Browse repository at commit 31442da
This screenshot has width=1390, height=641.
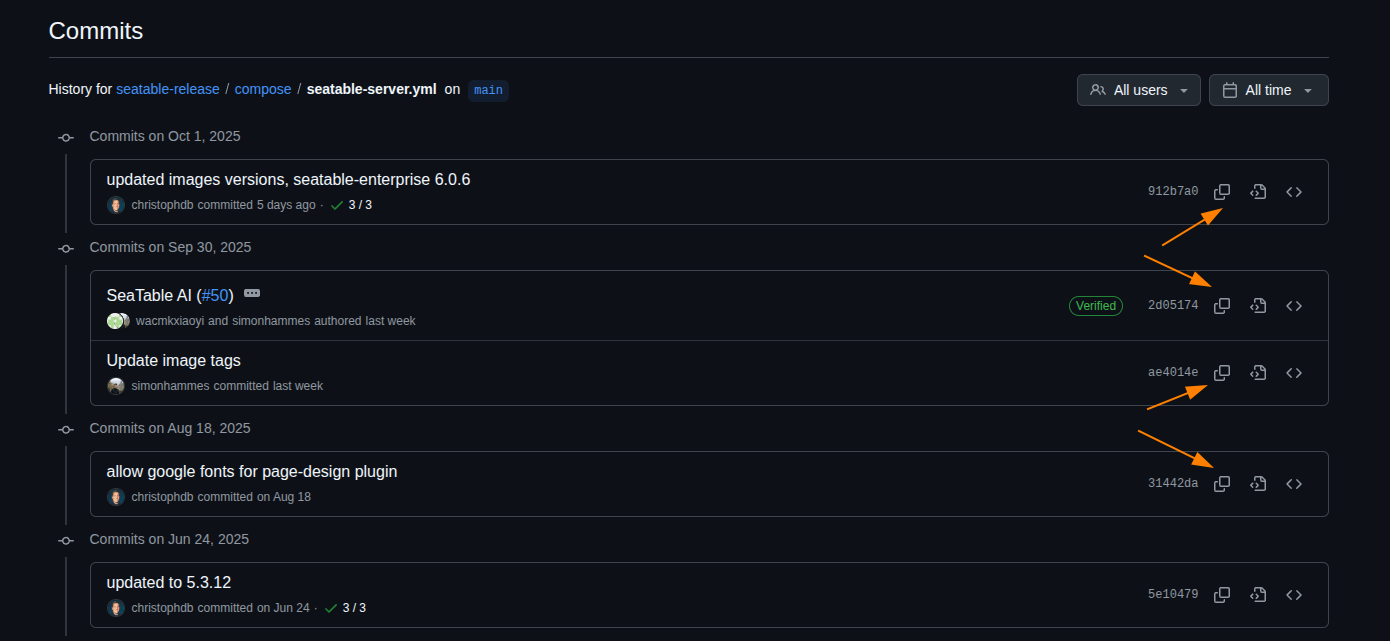[x=1294, y=484]
